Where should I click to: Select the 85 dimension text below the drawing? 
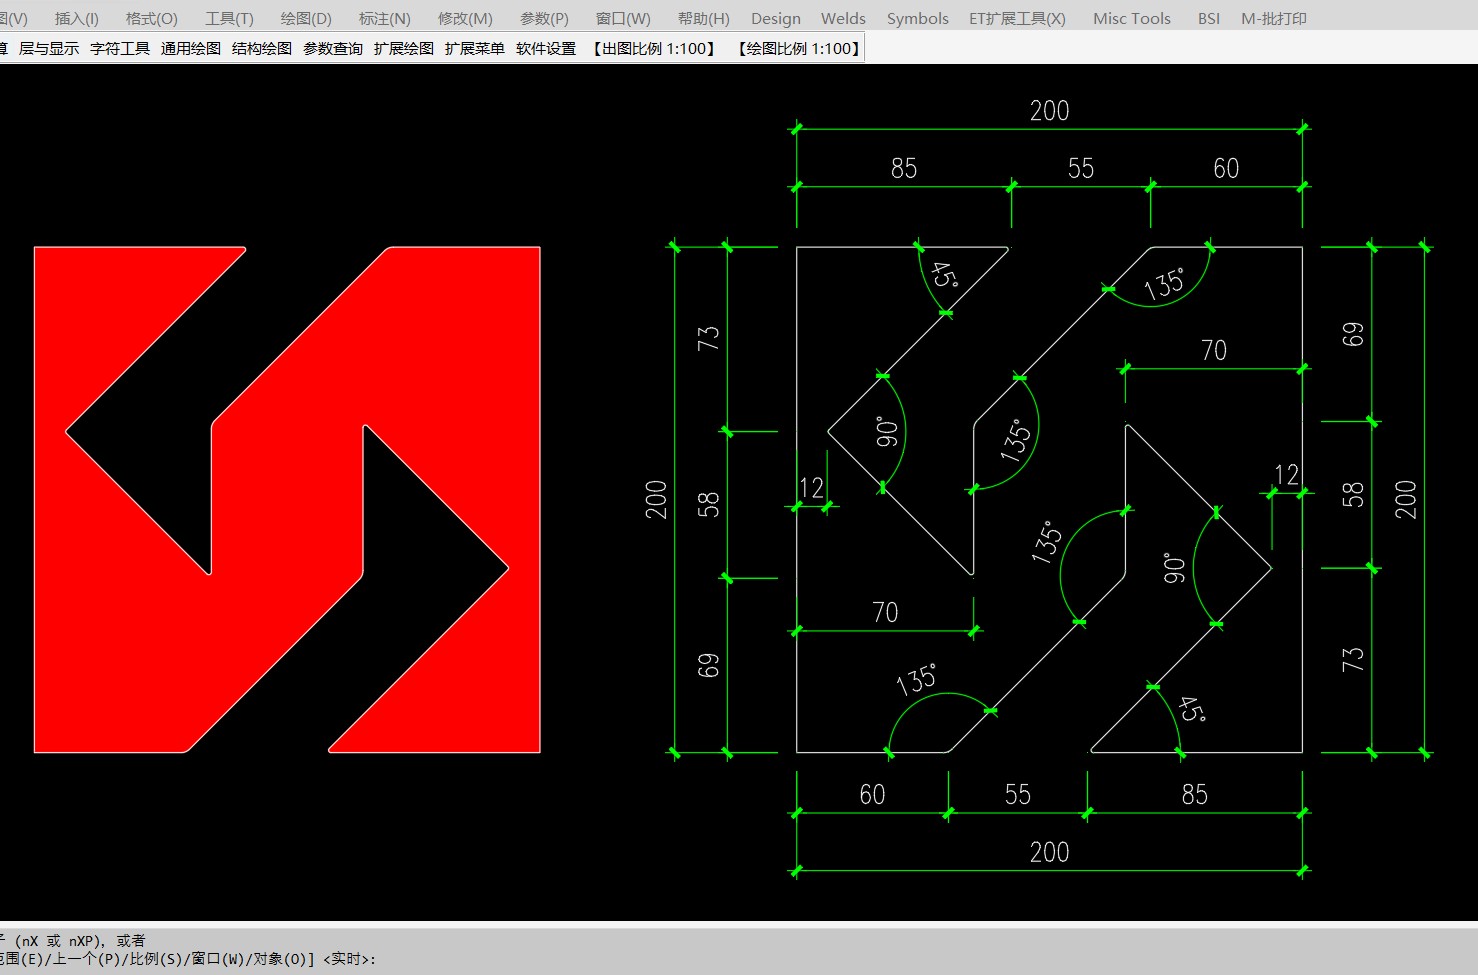click(1195, 794)
